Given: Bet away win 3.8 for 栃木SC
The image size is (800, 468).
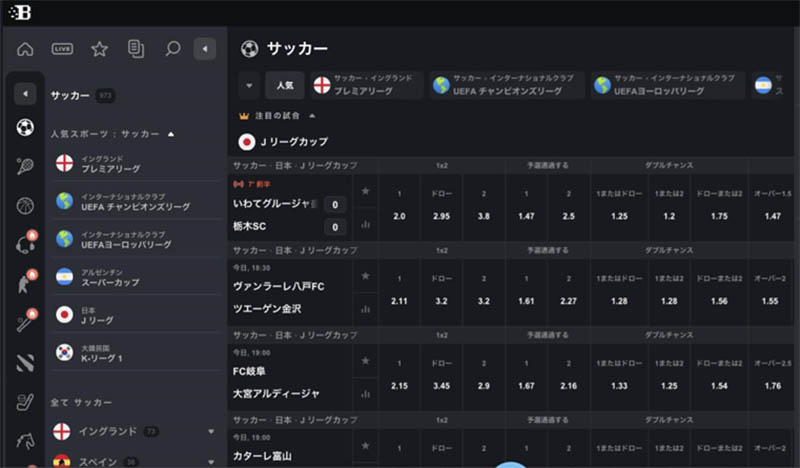Looking at the screenshot, I should [484, 208].
